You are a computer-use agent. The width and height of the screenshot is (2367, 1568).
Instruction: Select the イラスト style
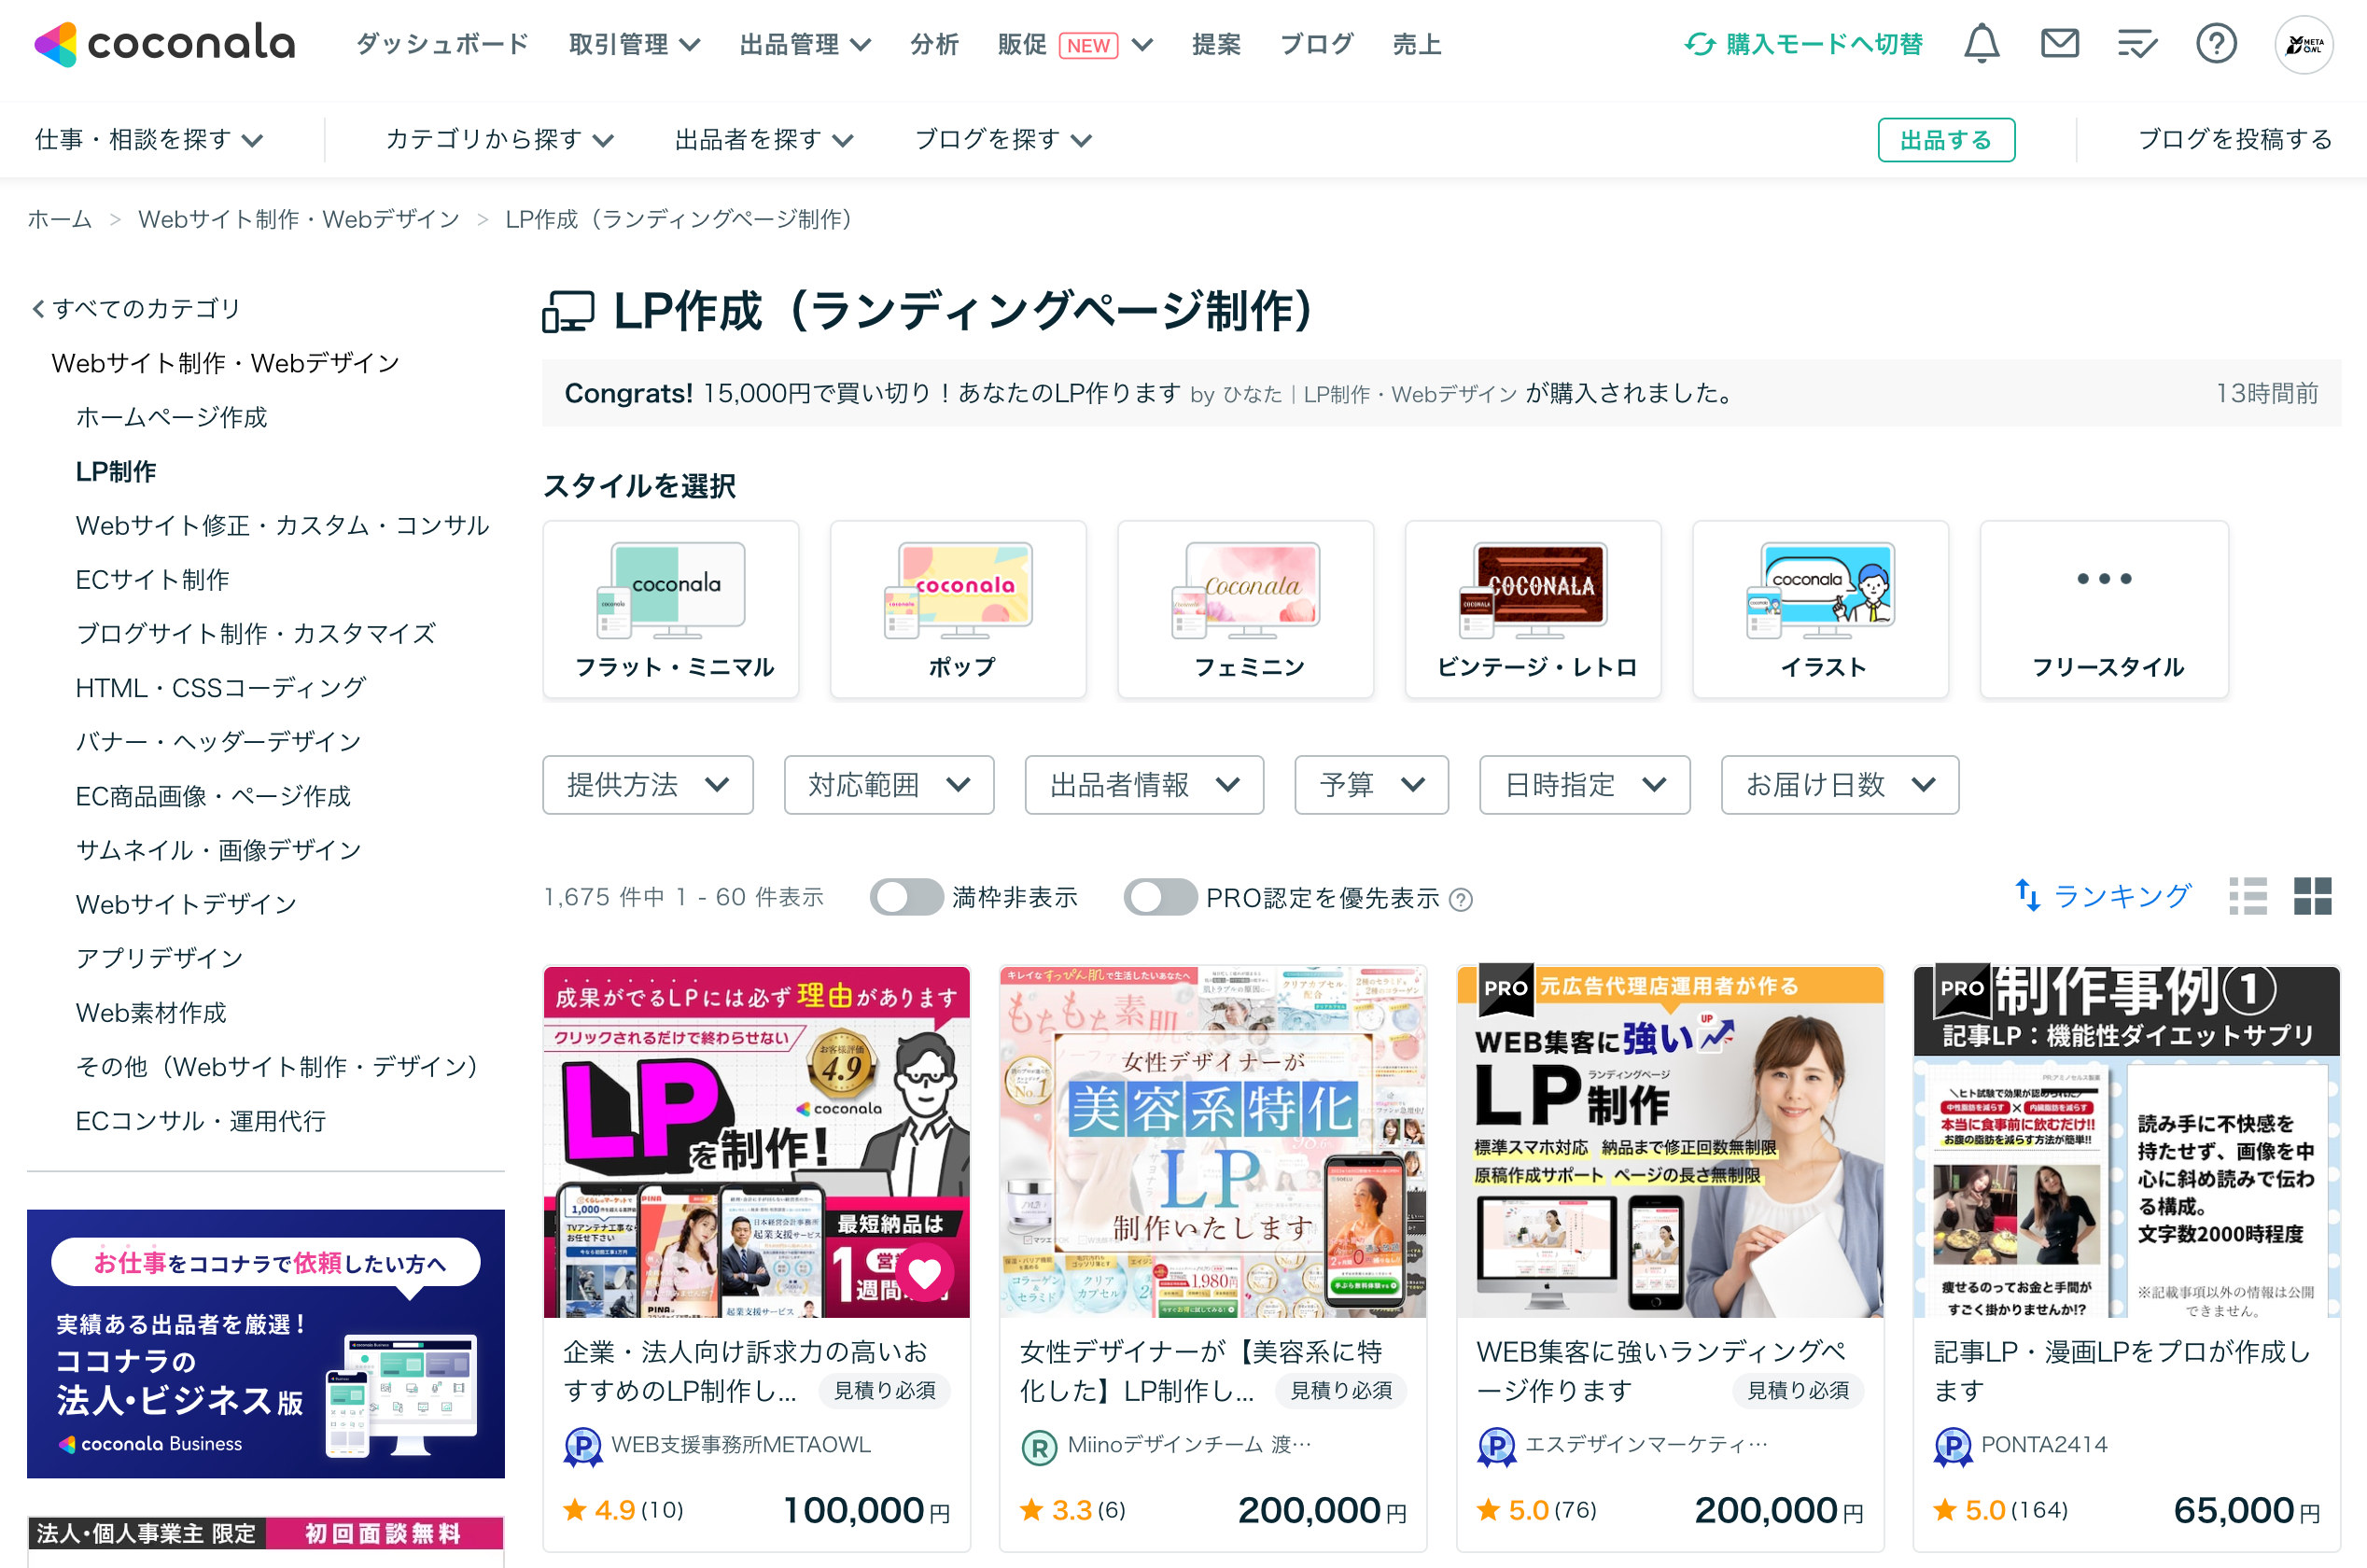coord(1821,609)
